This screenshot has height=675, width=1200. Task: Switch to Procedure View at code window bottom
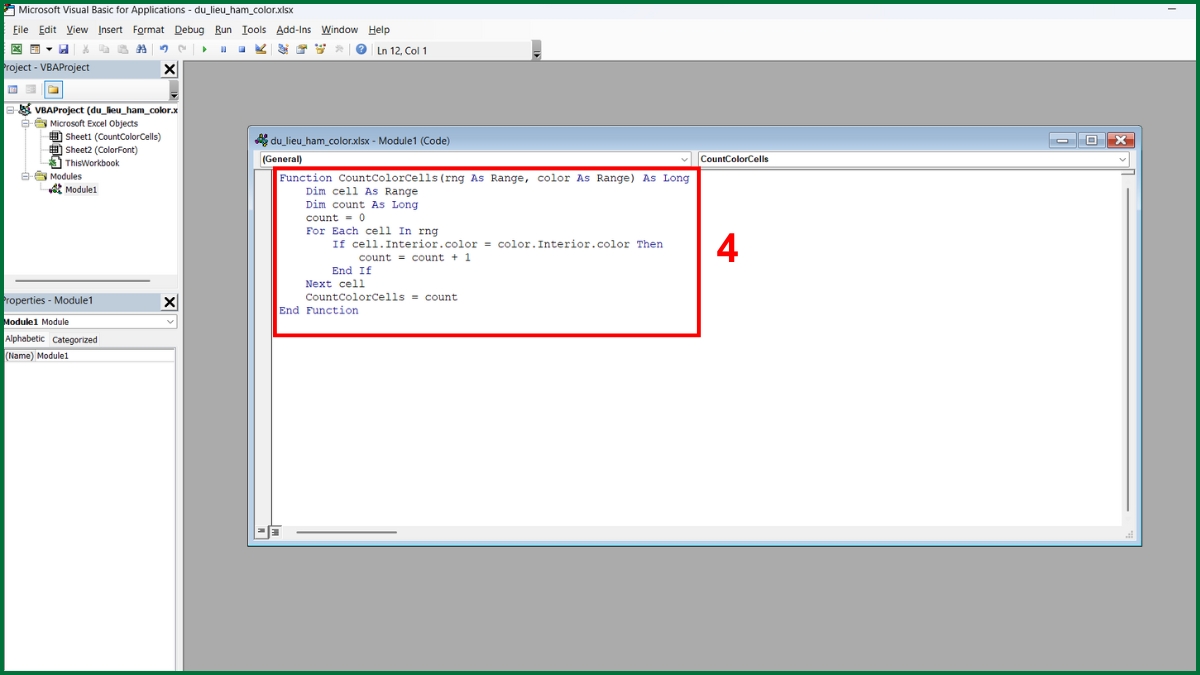click(262, 532)
